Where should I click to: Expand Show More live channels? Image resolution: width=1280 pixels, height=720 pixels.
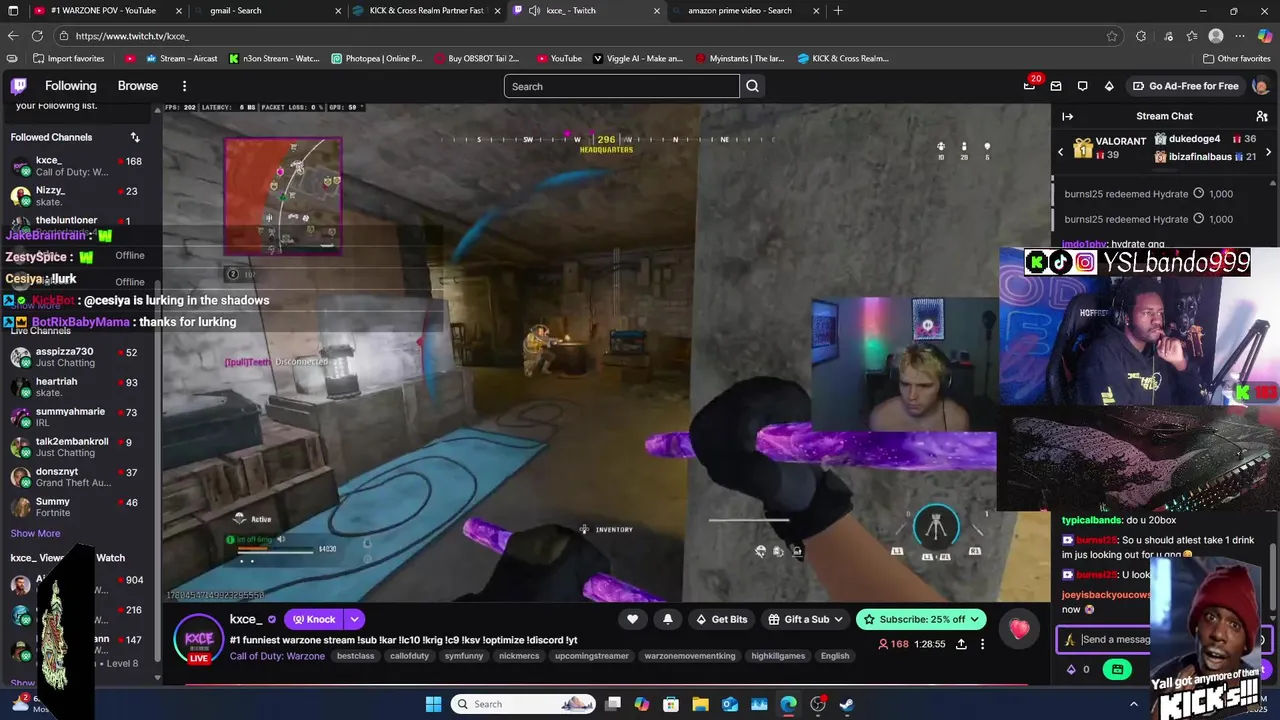(35, 534)
